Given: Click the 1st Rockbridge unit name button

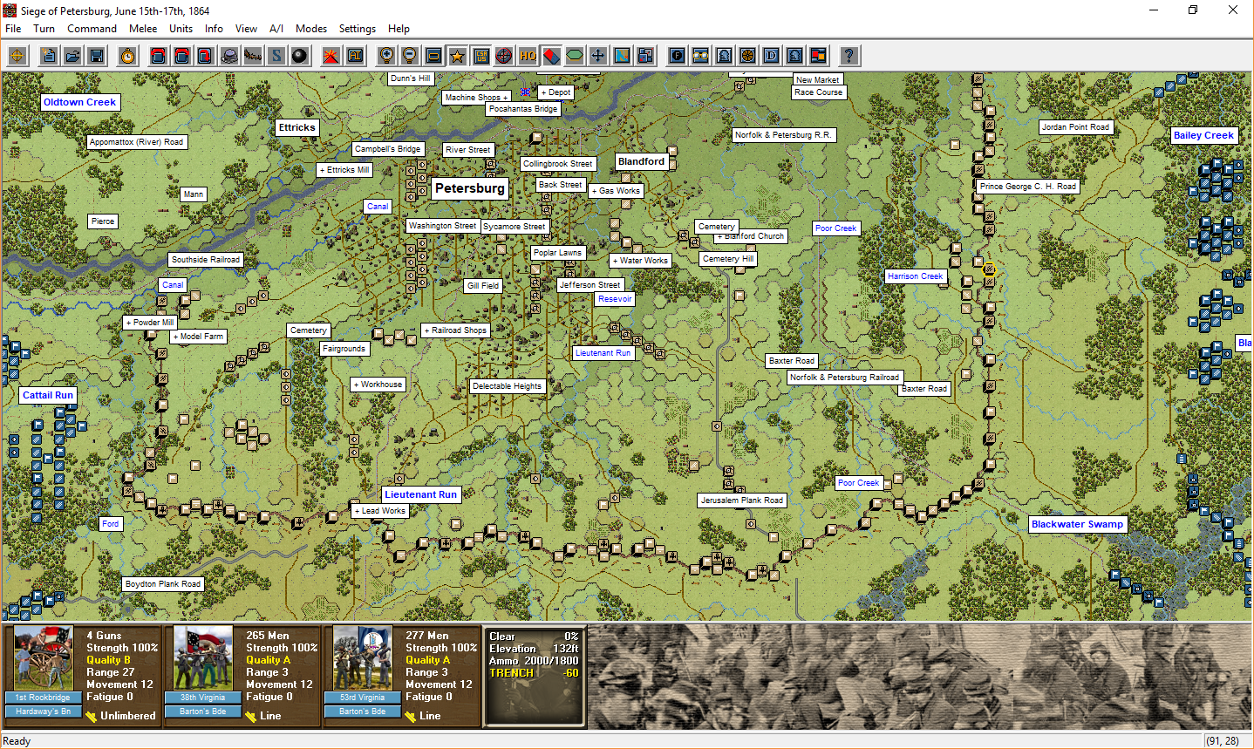Looking at the screenshot, I should tap(43, 697).
